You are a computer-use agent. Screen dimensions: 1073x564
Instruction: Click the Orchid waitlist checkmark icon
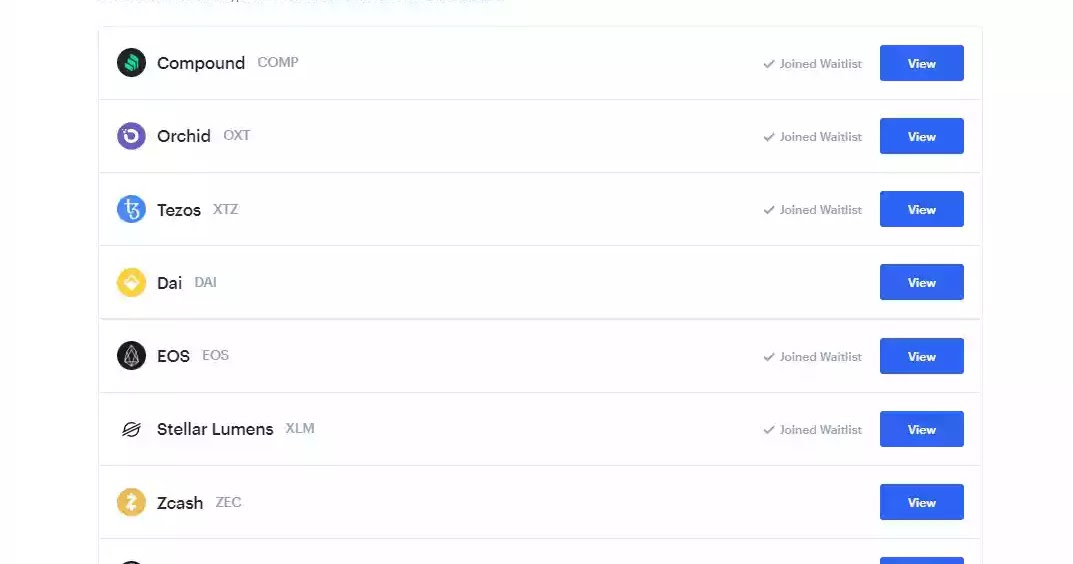coord(769,137)
